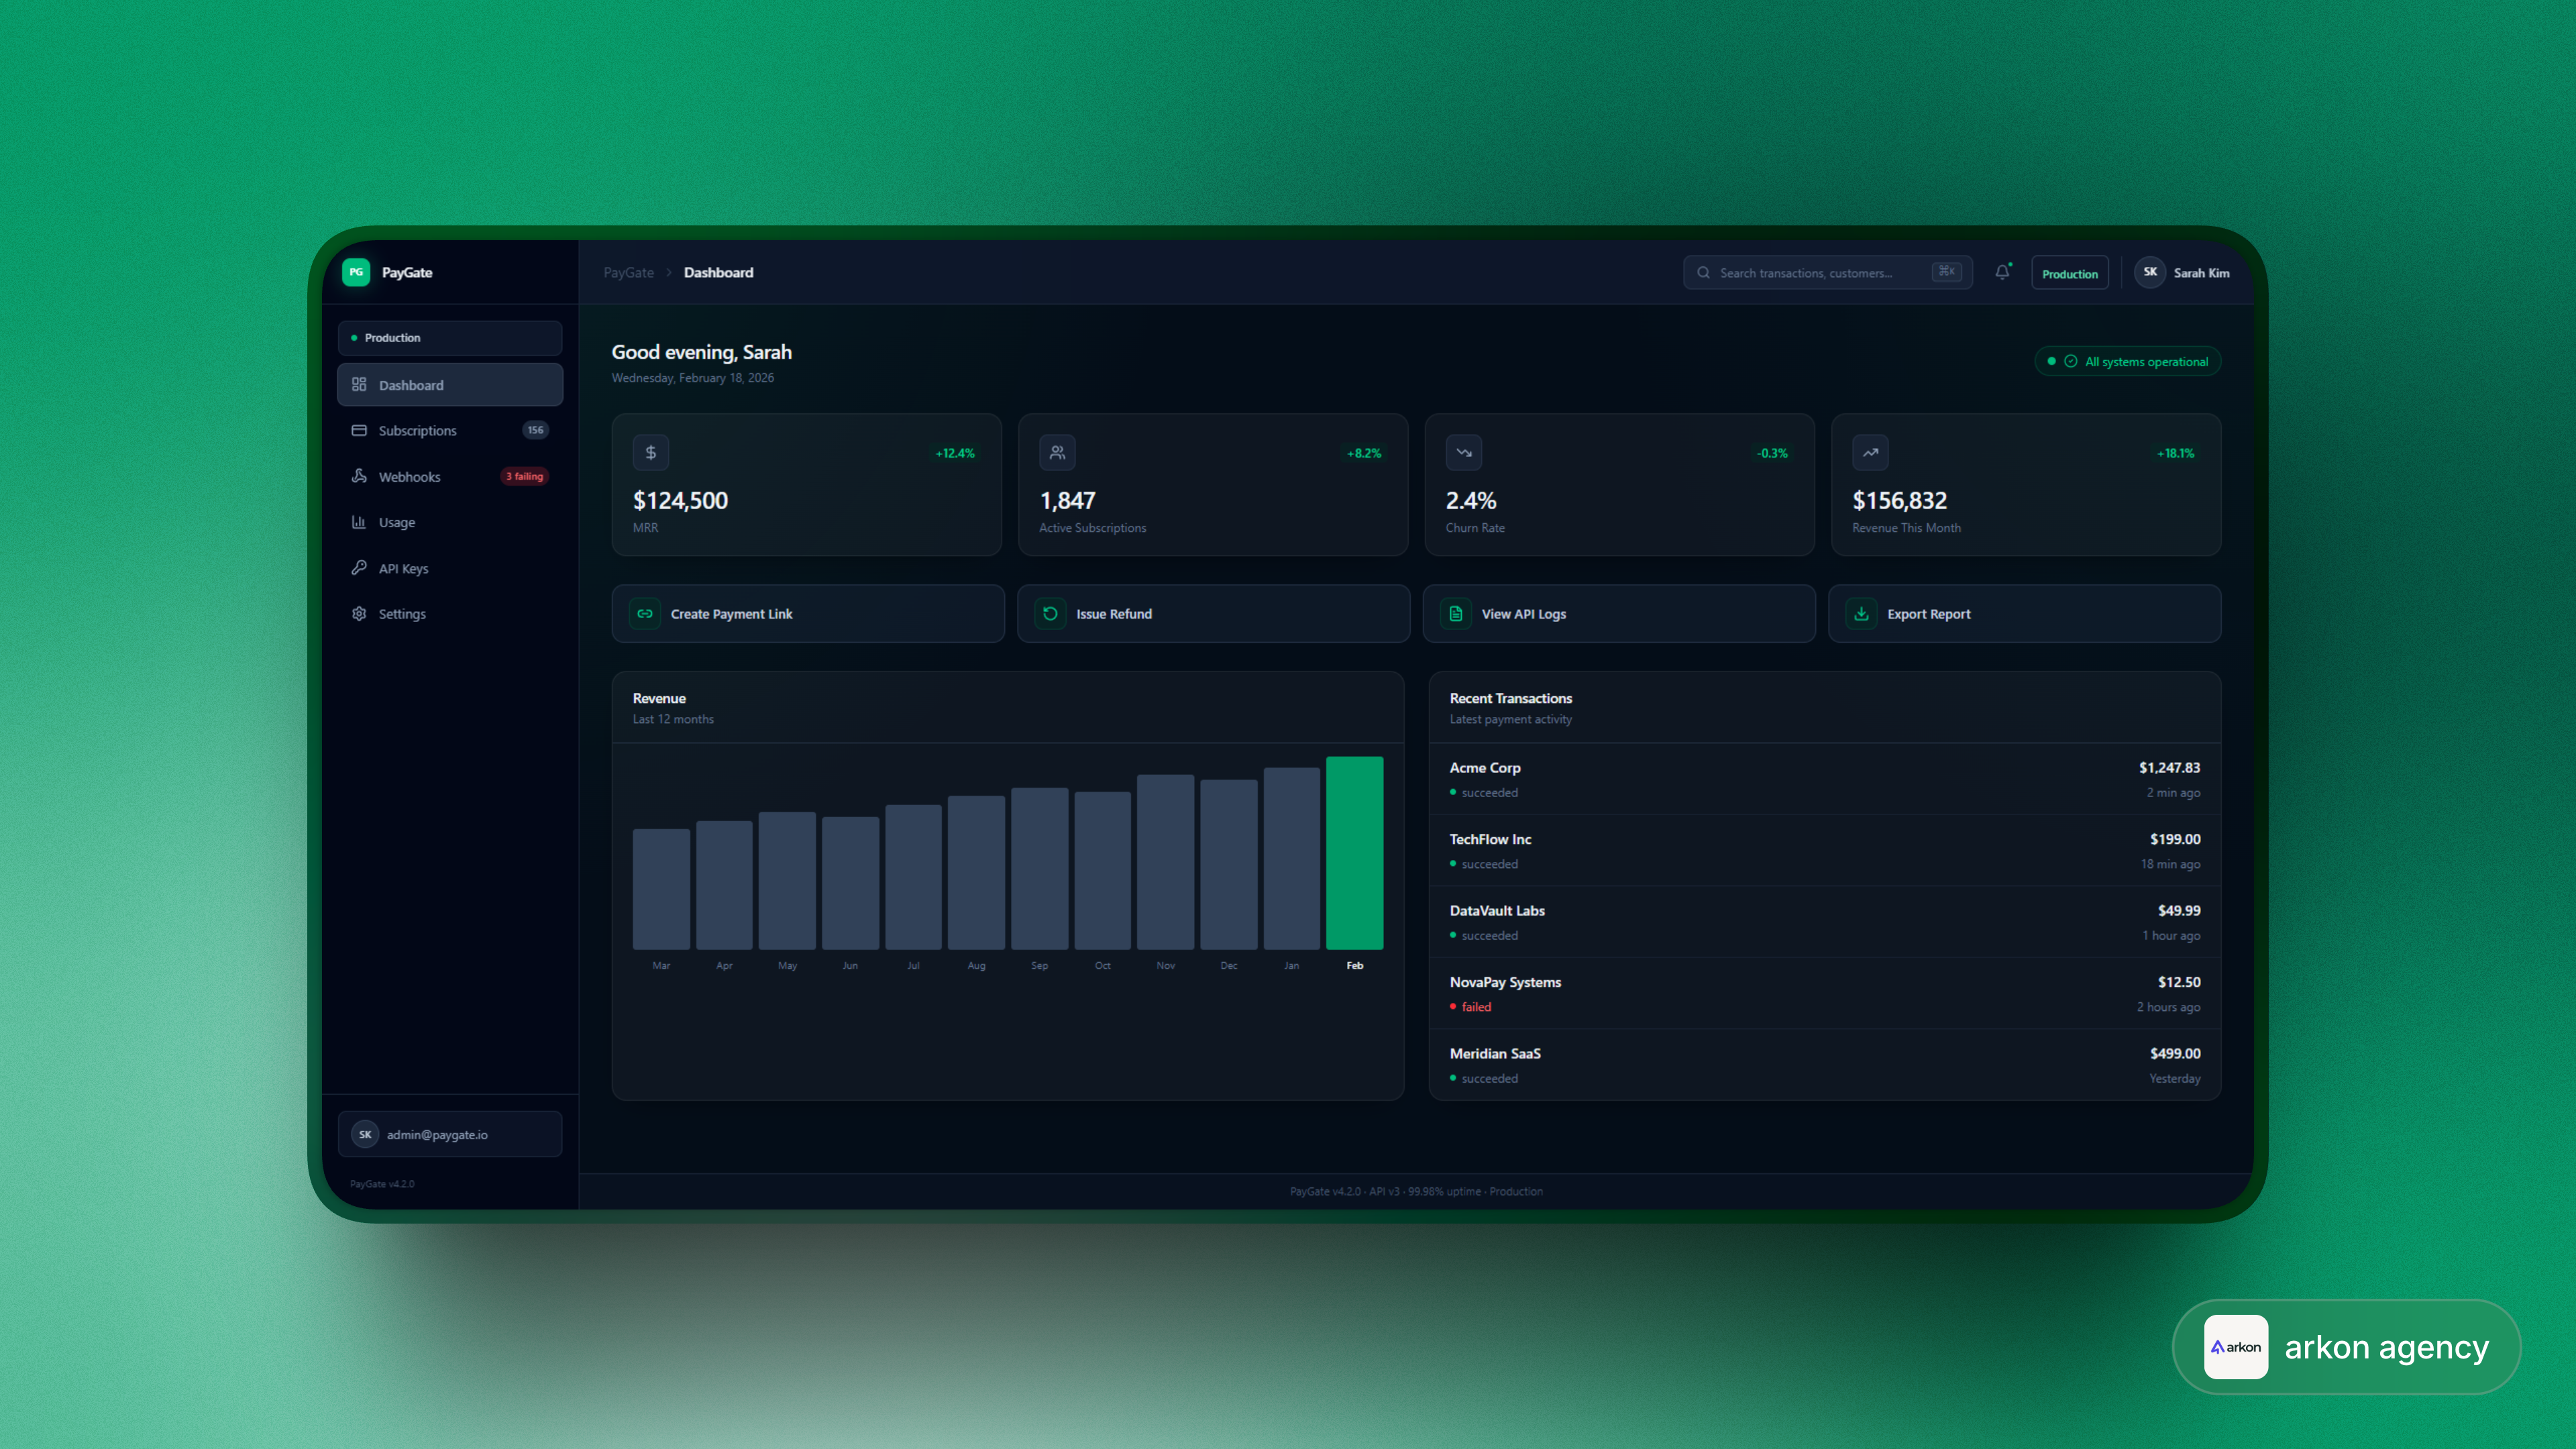Go to Subscriptions in the sidebar
Viewport: 2576px width, 1449px height.
(x=450, y=430)
